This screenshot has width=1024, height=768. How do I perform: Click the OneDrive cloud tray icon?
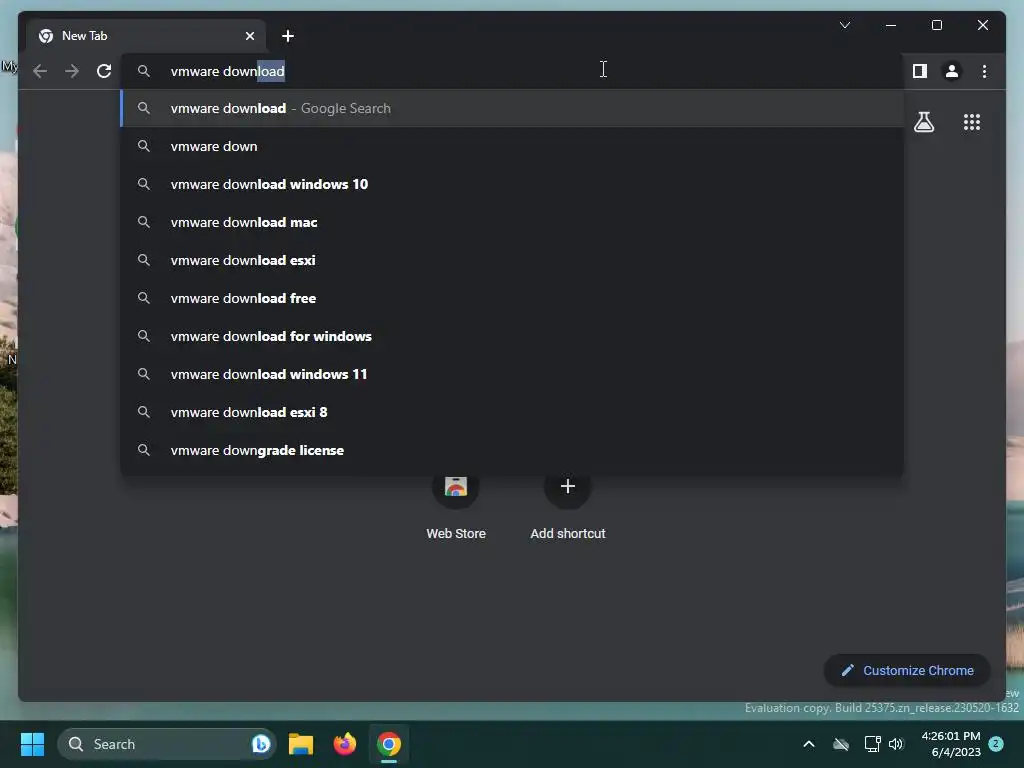841,744
